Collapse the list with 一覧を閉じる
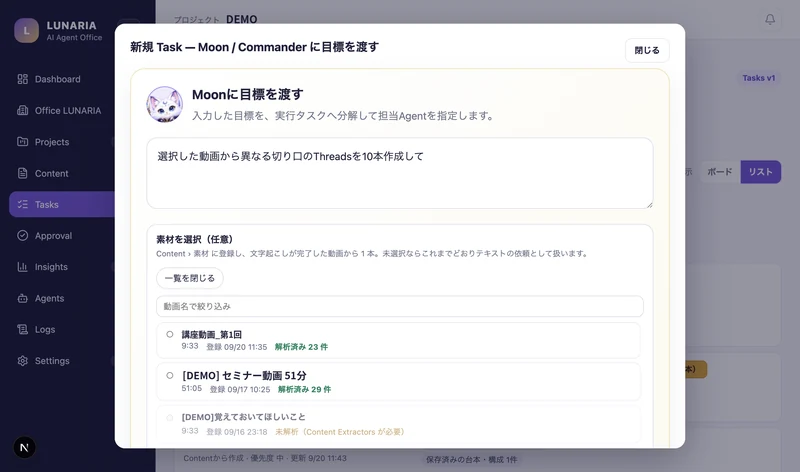Viewport: 800px width, 472px height. coord(190,278)
